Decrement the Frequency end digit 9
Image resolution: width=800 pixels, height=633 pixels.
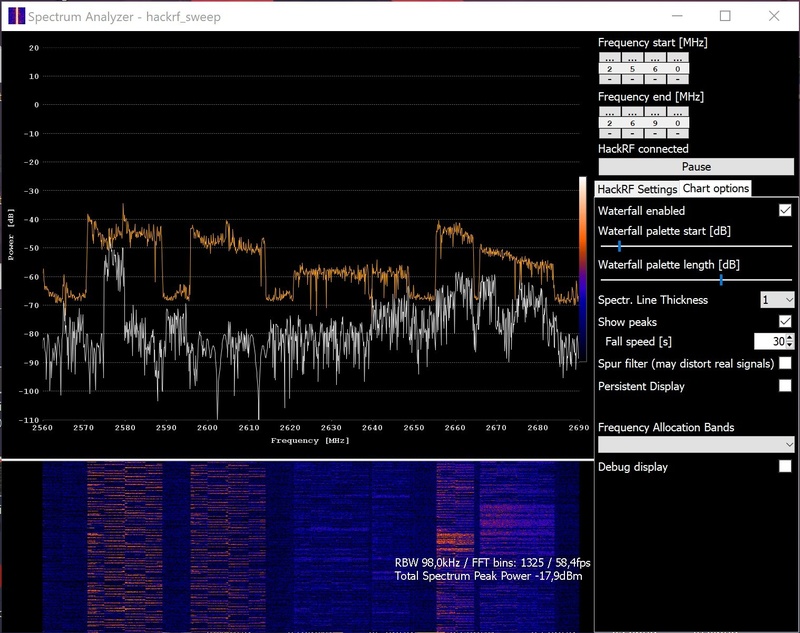click(x=655, y=134)
